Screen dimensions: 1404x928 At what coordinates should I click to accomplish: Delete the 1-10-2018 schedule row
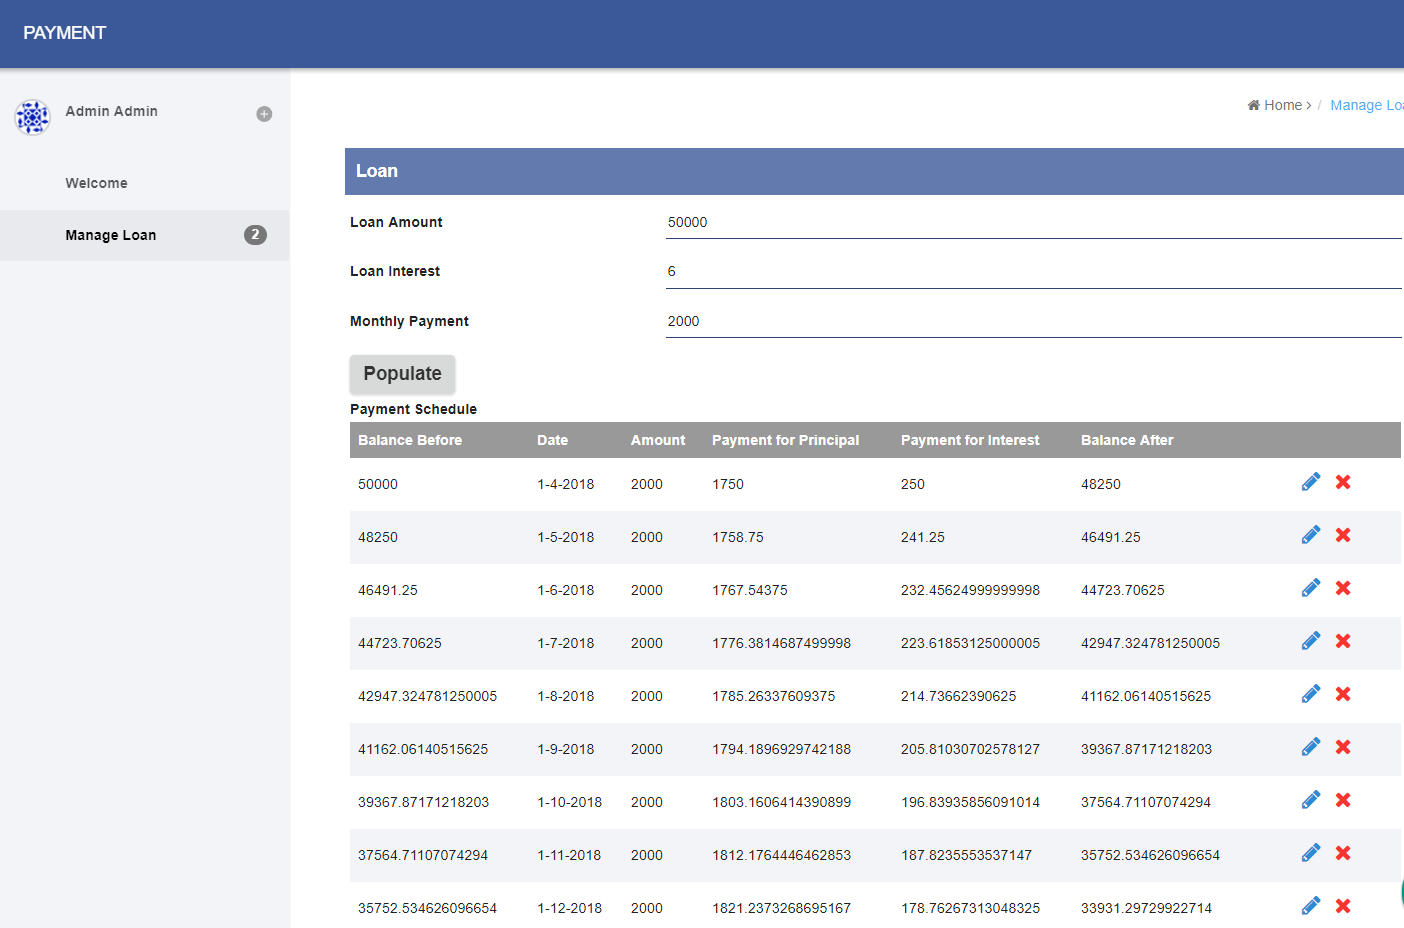pos(1343,800)
